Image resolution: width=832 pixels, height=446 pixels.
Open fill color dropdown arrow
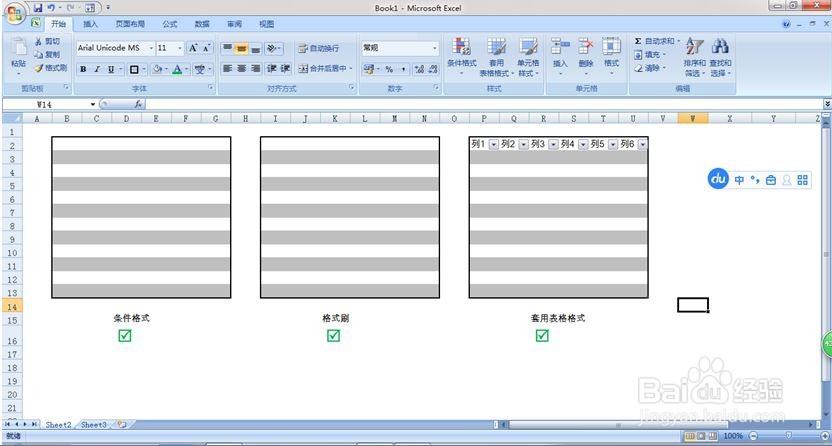coord(166,69)
